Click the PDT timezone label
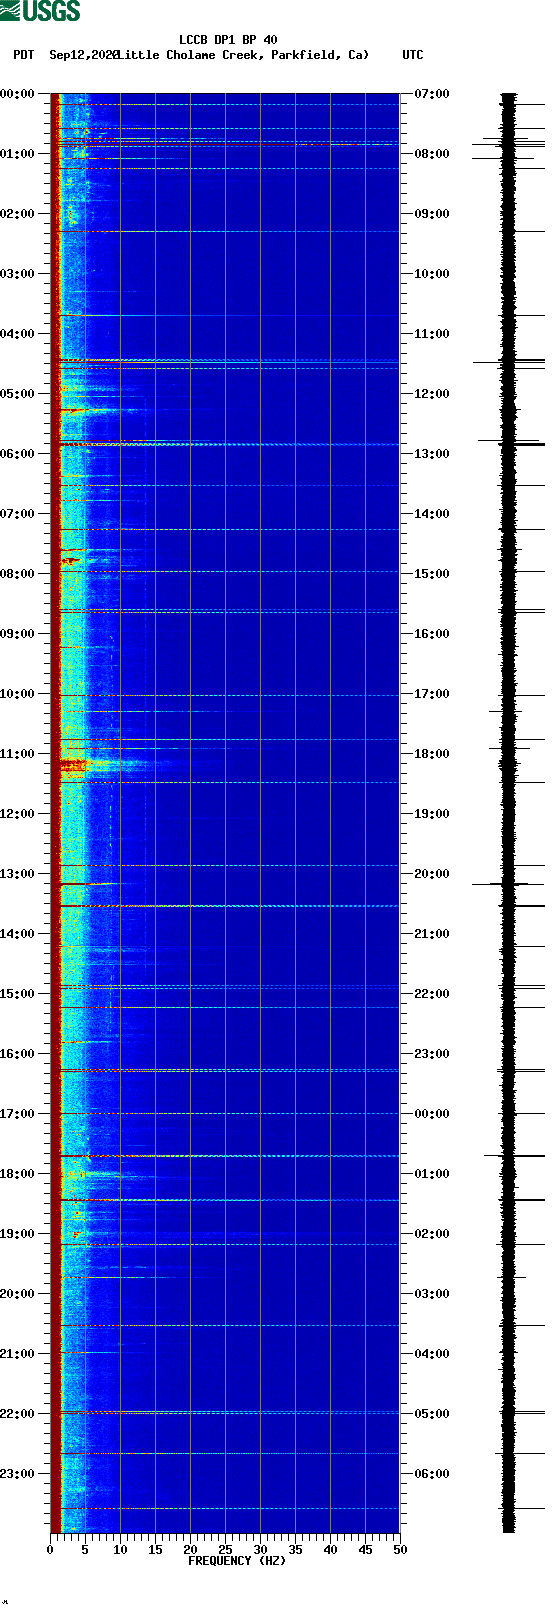The image size is (552, 1613). coord(23,55)
